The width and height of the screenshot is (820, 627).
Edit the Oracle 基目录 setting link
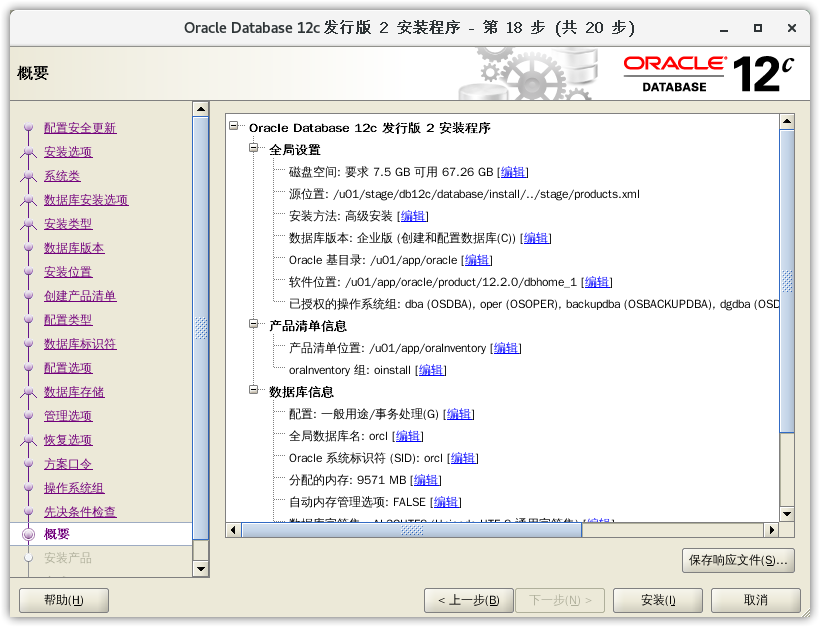[476, 260]
